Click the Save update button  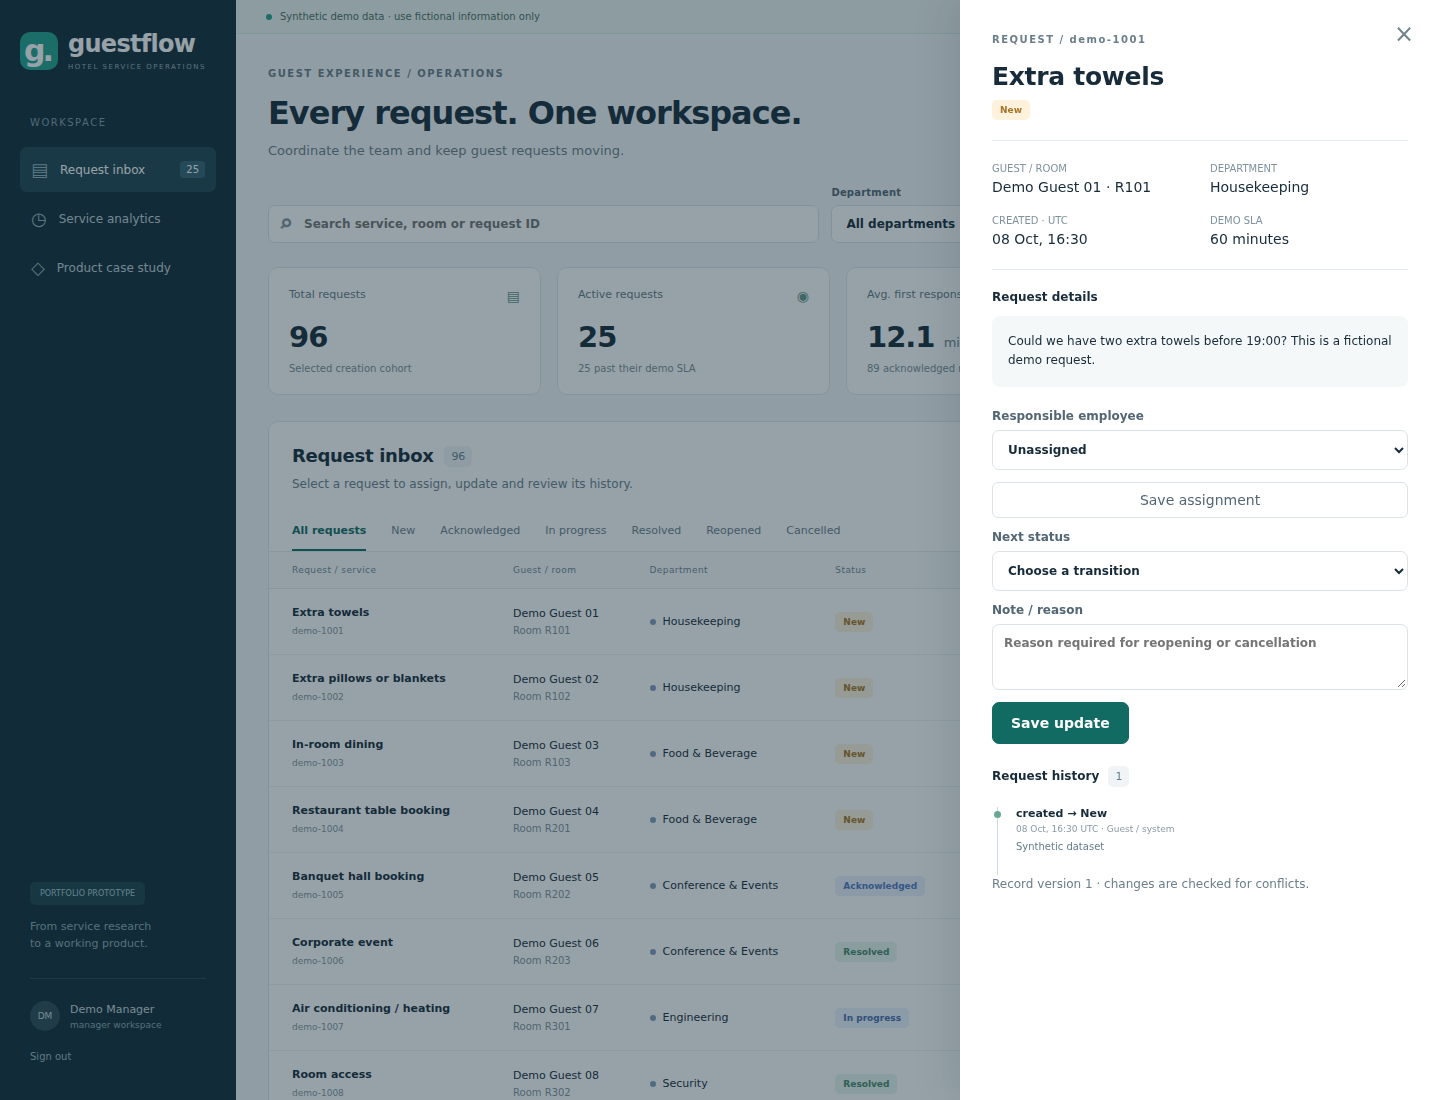pyautogui.click(x=1060, y=723)
